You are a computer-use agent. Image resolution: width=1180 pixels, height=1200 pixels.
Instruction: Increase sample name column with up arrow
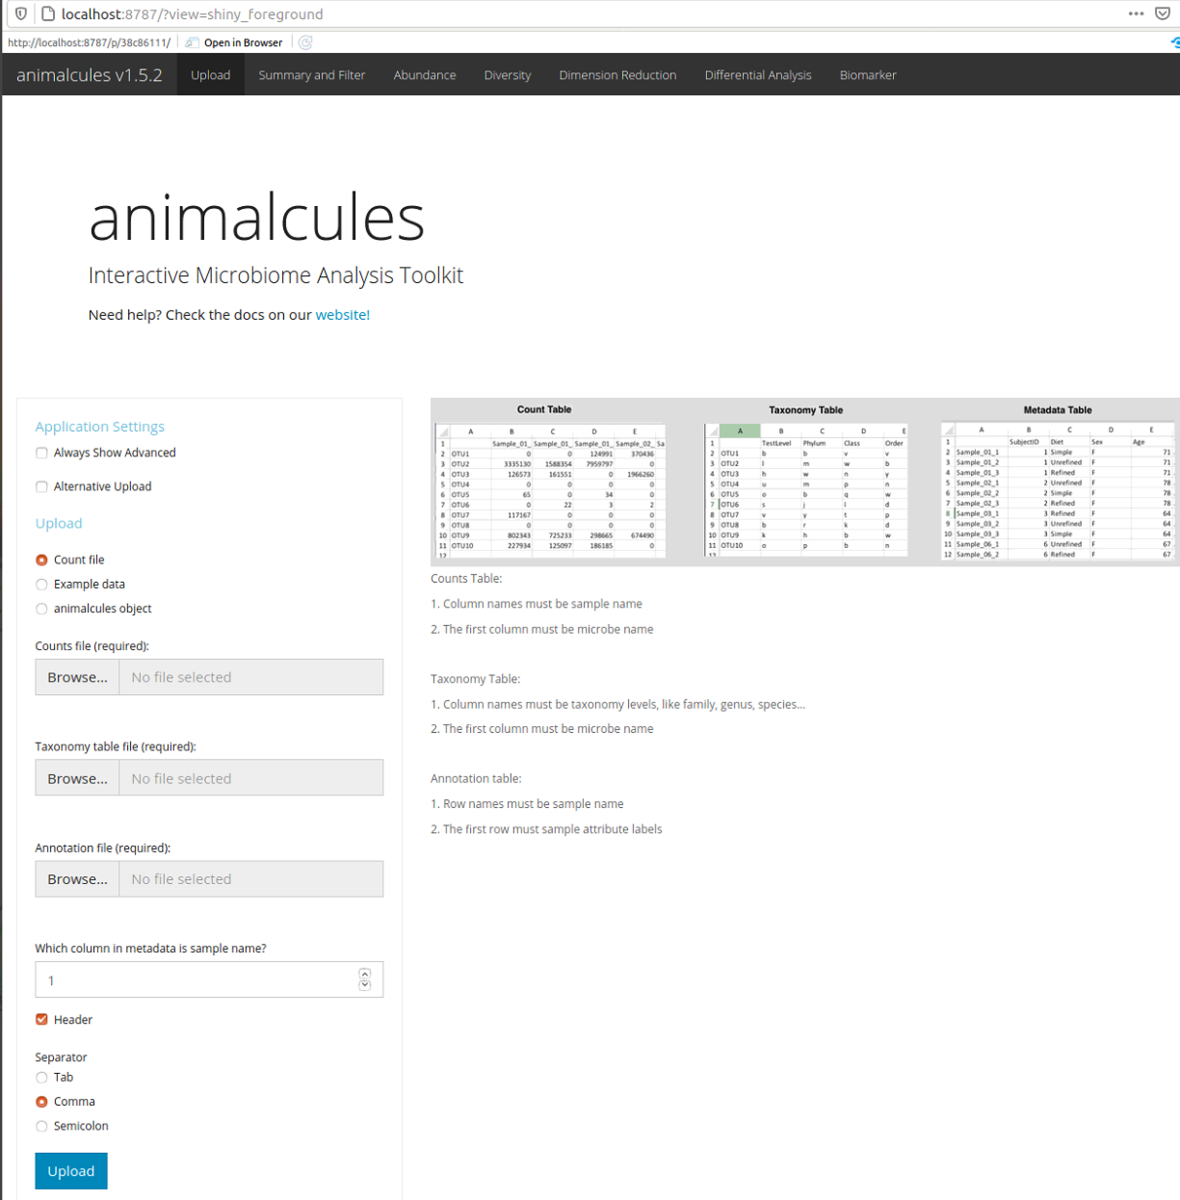coord(364,974)
